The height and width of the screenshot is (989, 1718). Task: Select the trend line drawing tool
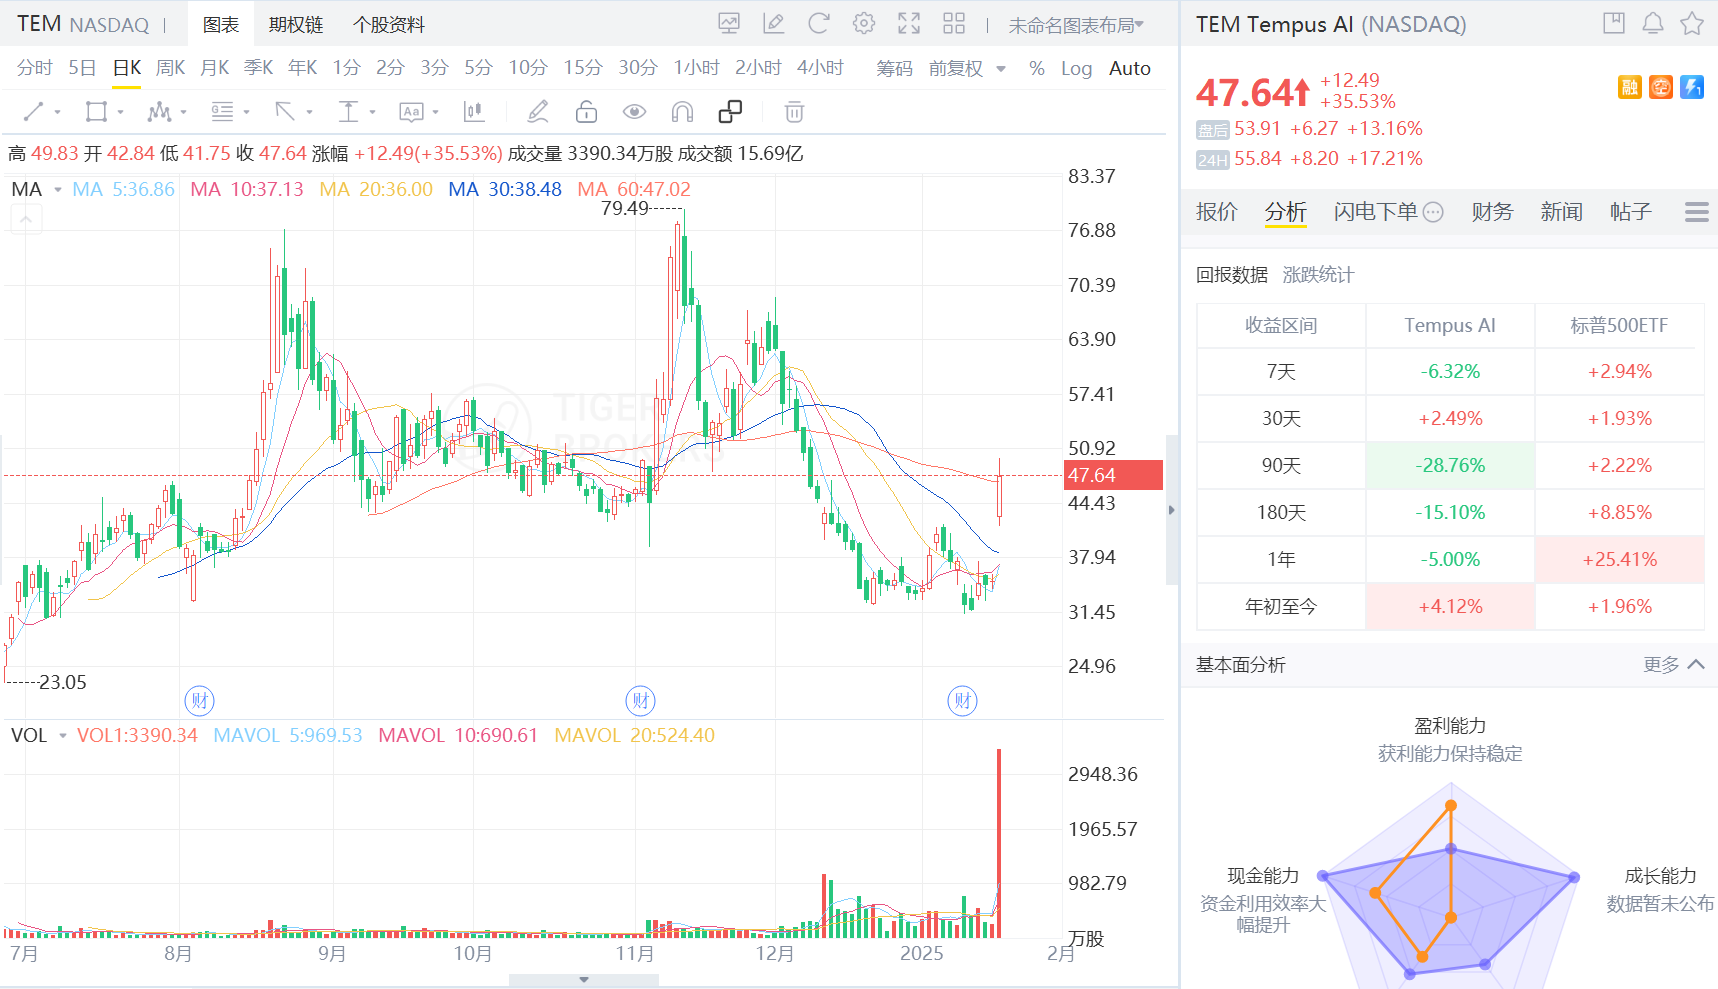point(33,112)
